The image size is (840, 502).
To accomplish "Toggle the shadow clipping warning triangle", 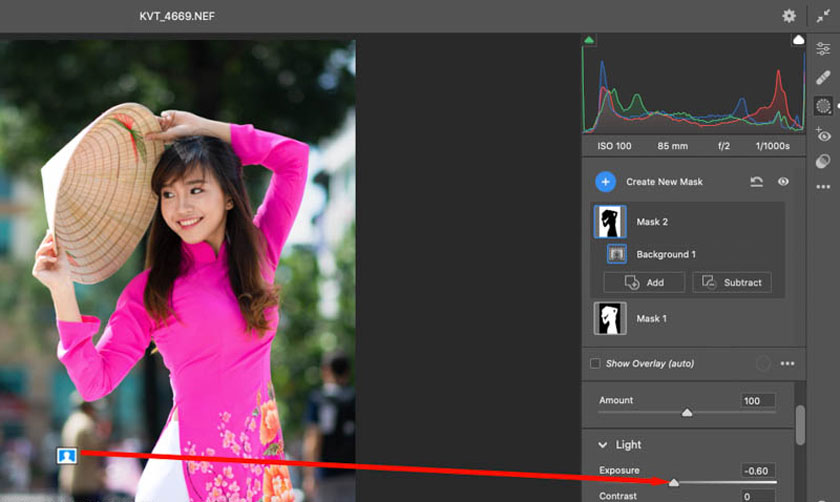I will click(x=589, y=40).
